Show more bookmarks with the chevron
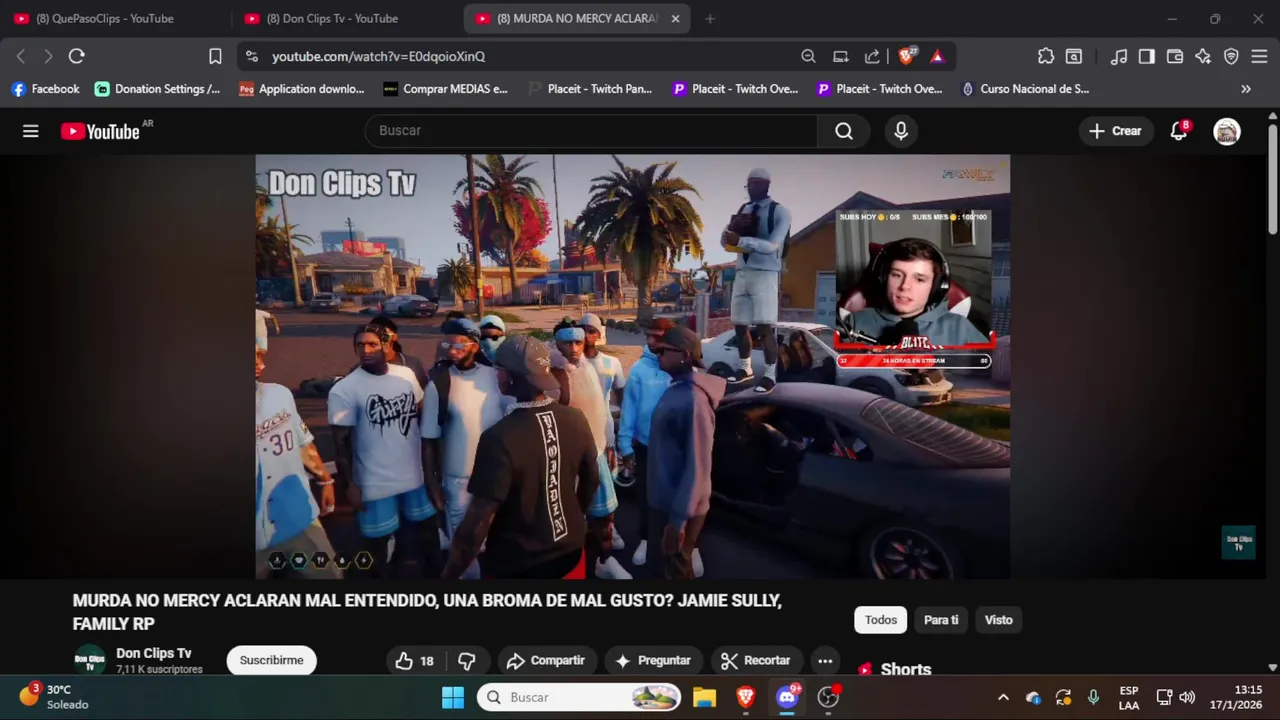 pyautogui.click(x=1246, y=89)
